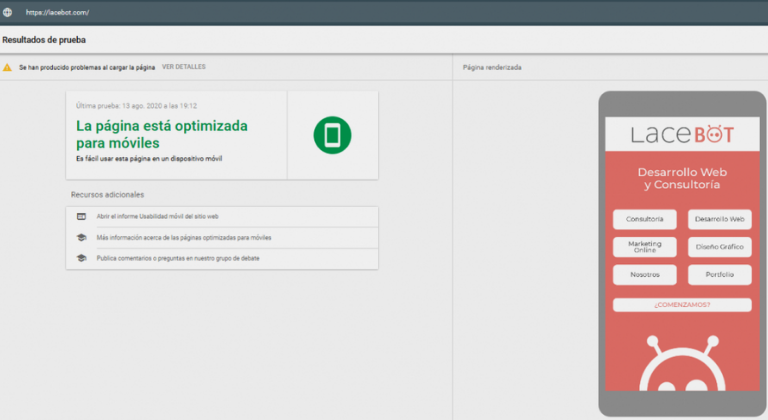
Task: Click 'Es fácil usar esta página' text
Action: 149,159
